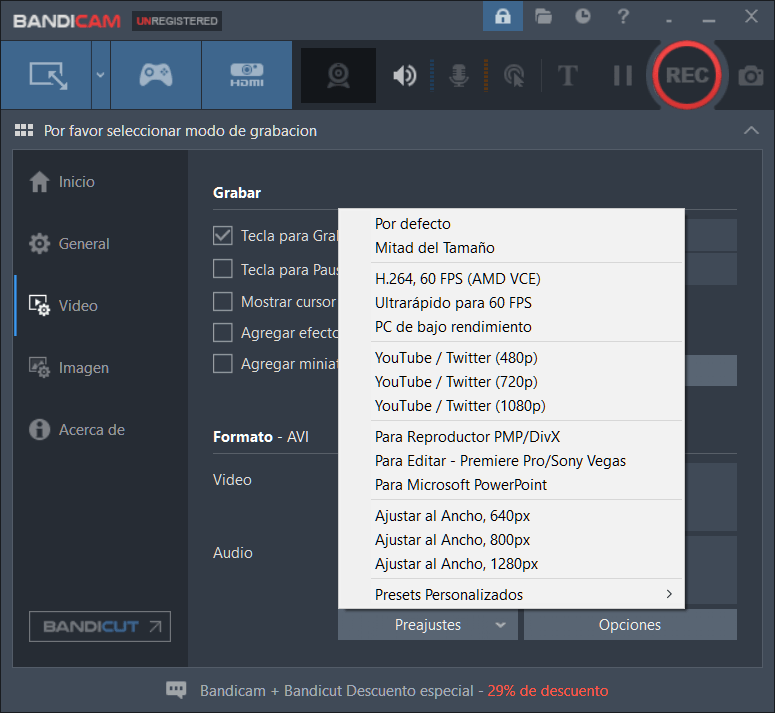Choose Por defecto preset
The image size is (775, 713).
click(x=512, y=224)
